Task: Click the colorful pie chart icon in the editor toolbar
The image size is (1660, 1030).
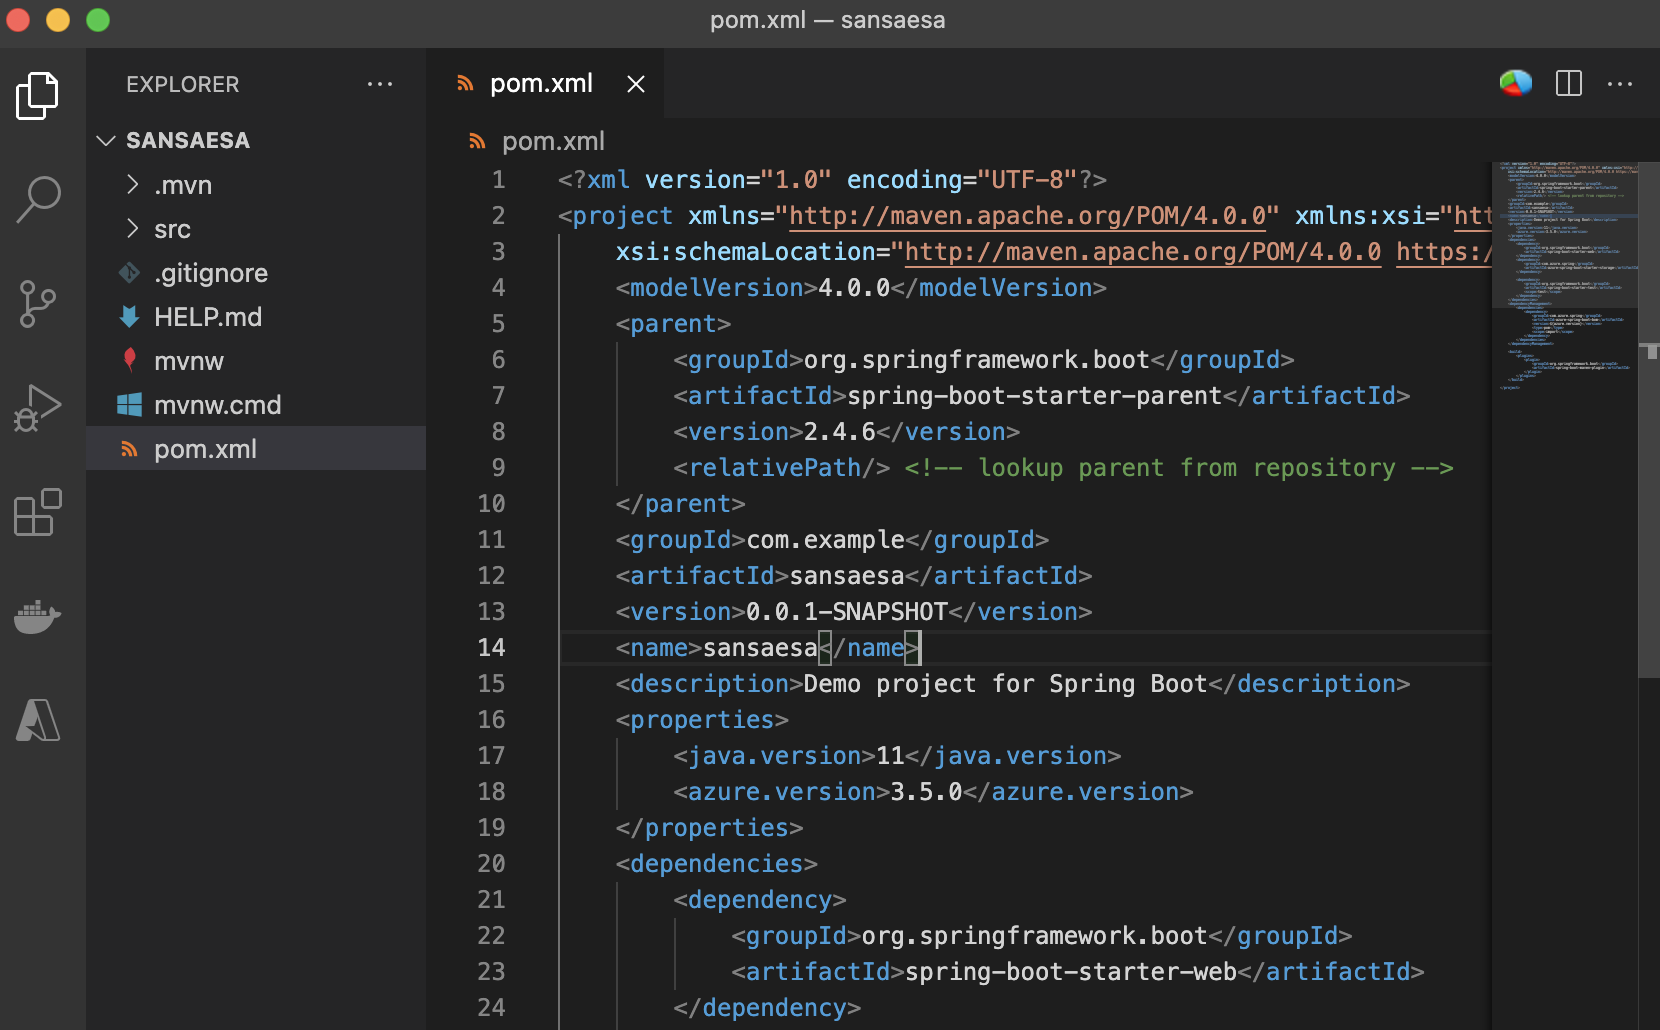Action: tap(1515, 83)
